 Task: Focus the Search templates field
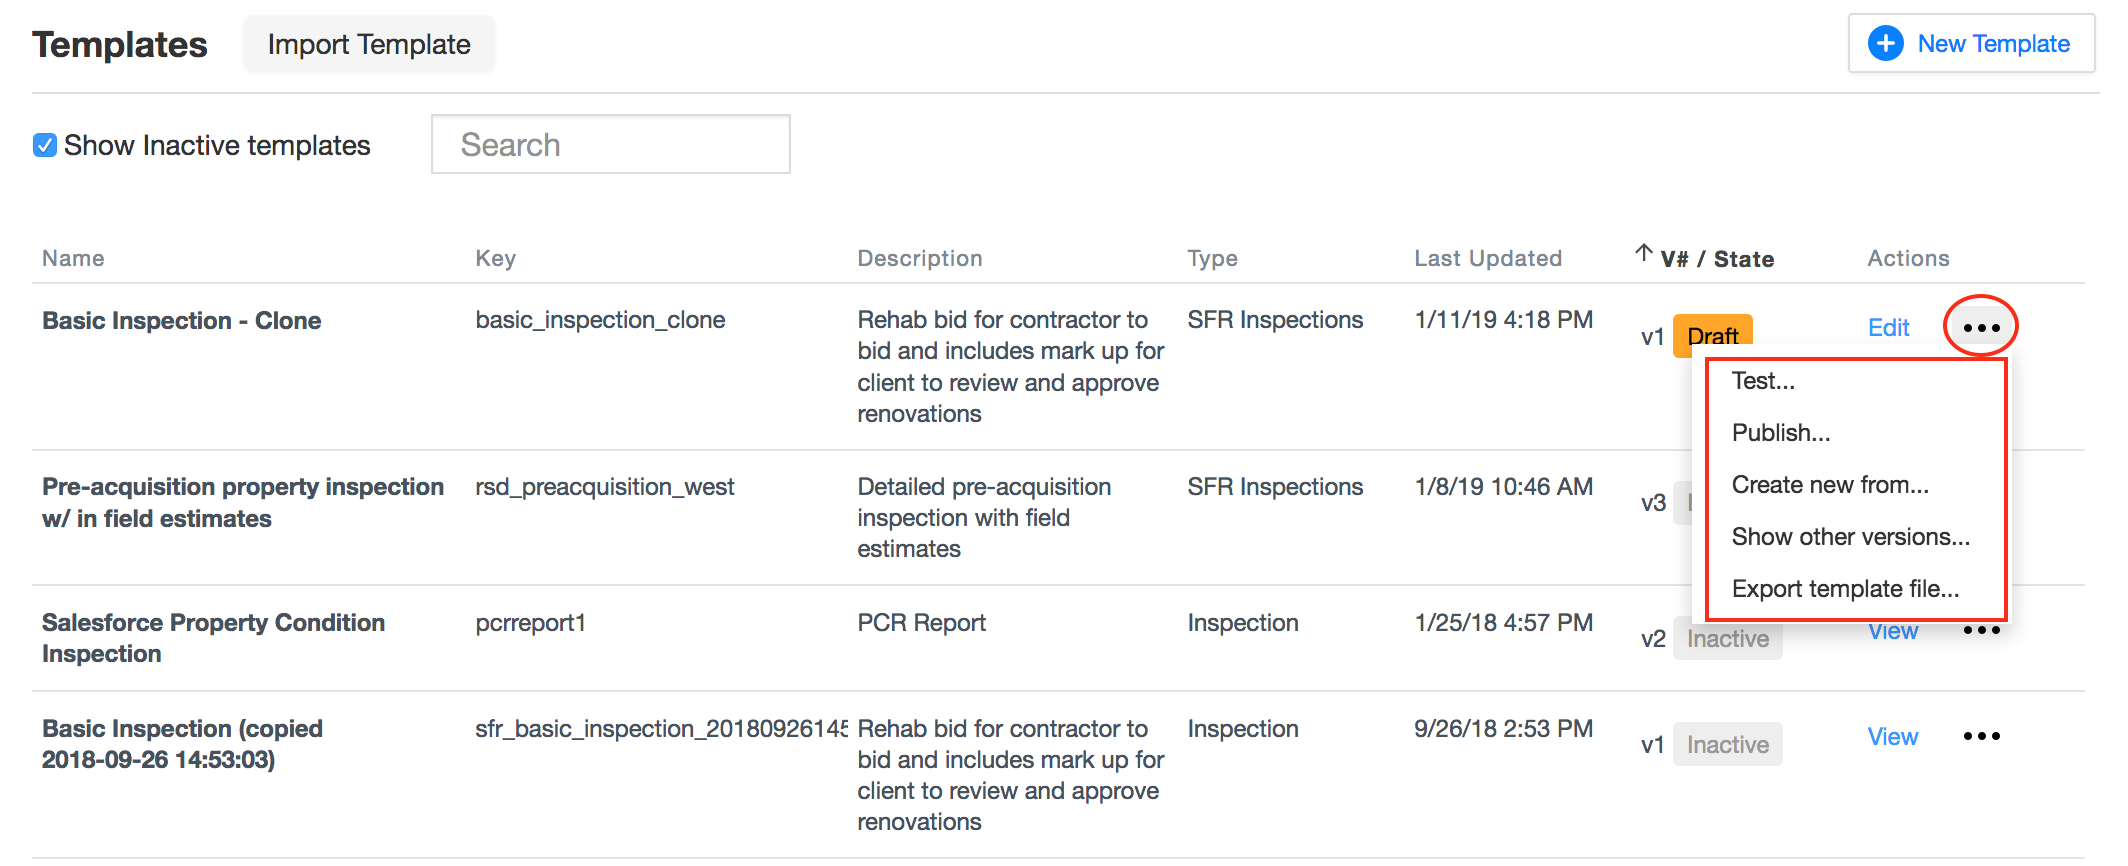click(611, 144)
